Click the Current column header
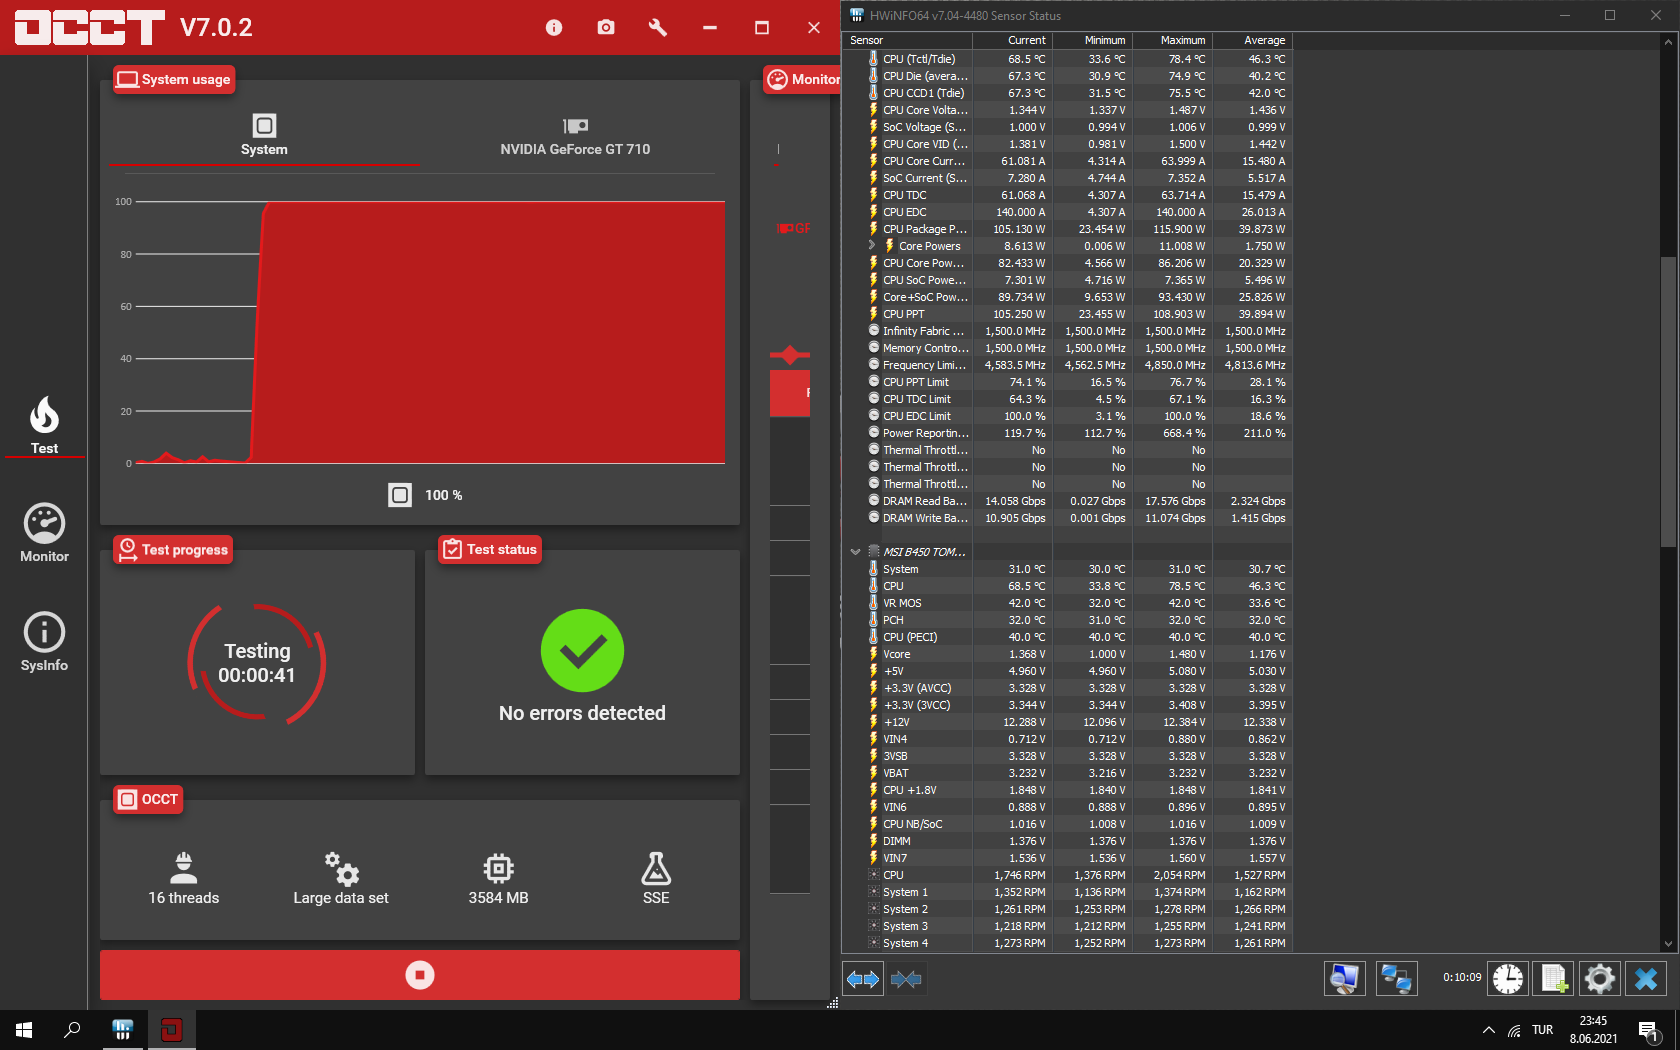This screenshot has height=1050, width=1680. click(x=1012, y=40)
